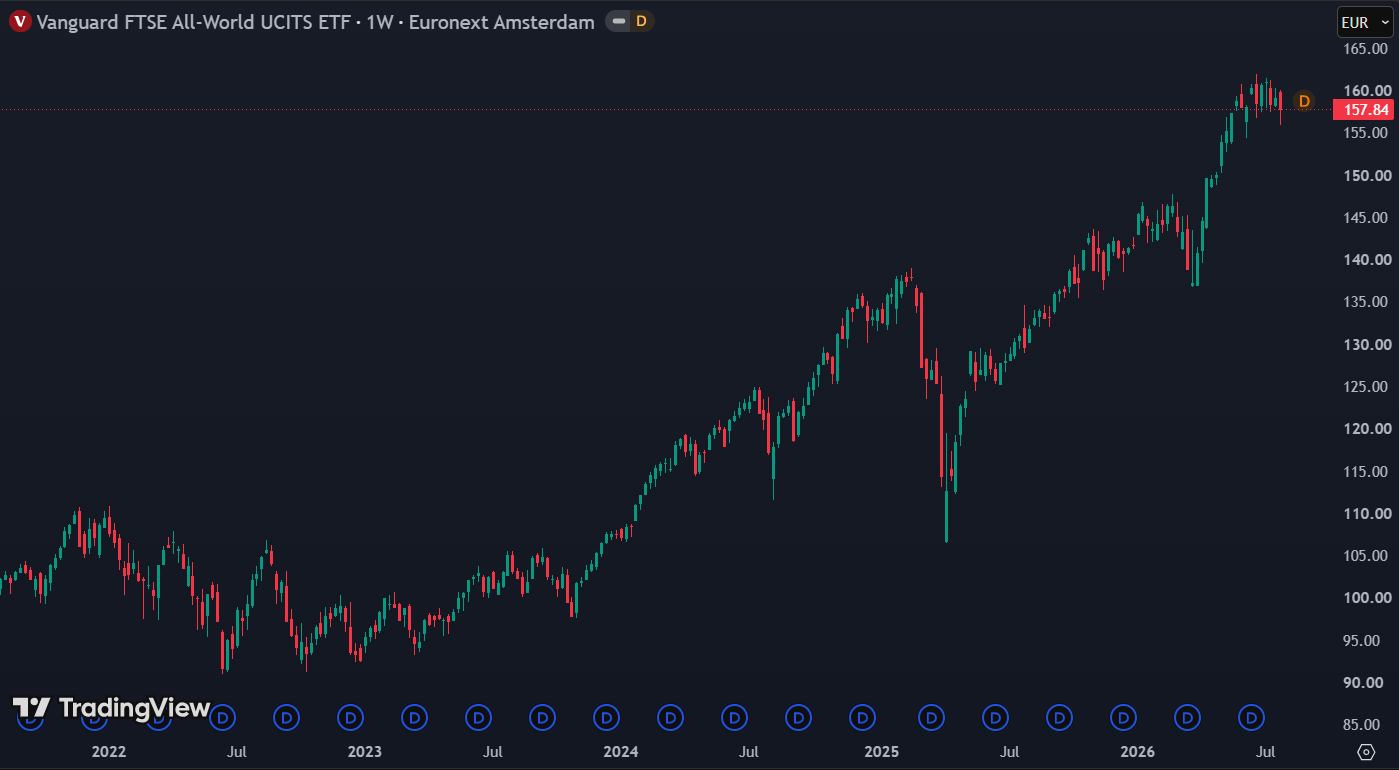
Task: Click the dividend marker just above the 2023 label
Action: pyautogui.click(x=350, y=717)
